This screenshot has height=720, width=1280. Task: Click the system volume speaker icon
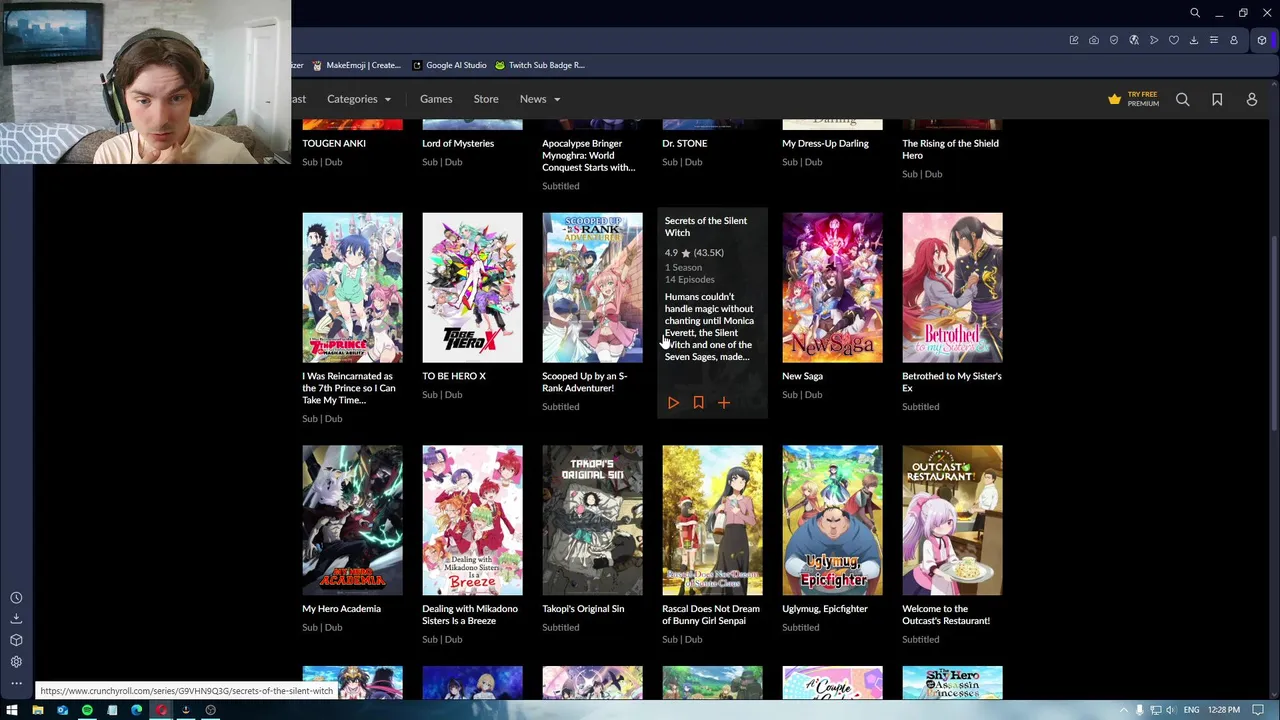pos(1170,710)
